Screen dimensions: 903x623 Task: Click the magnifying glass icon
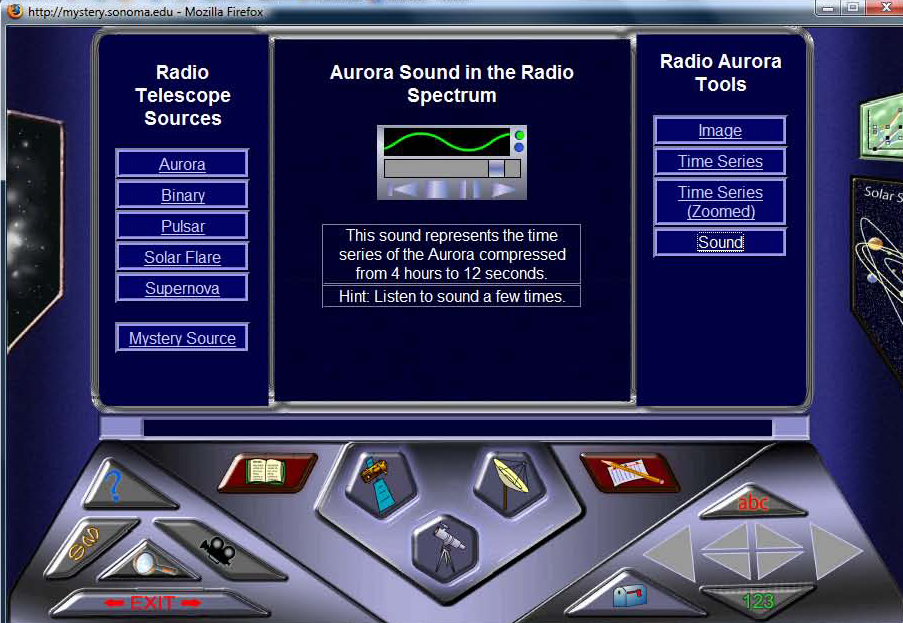pos(146,563)
